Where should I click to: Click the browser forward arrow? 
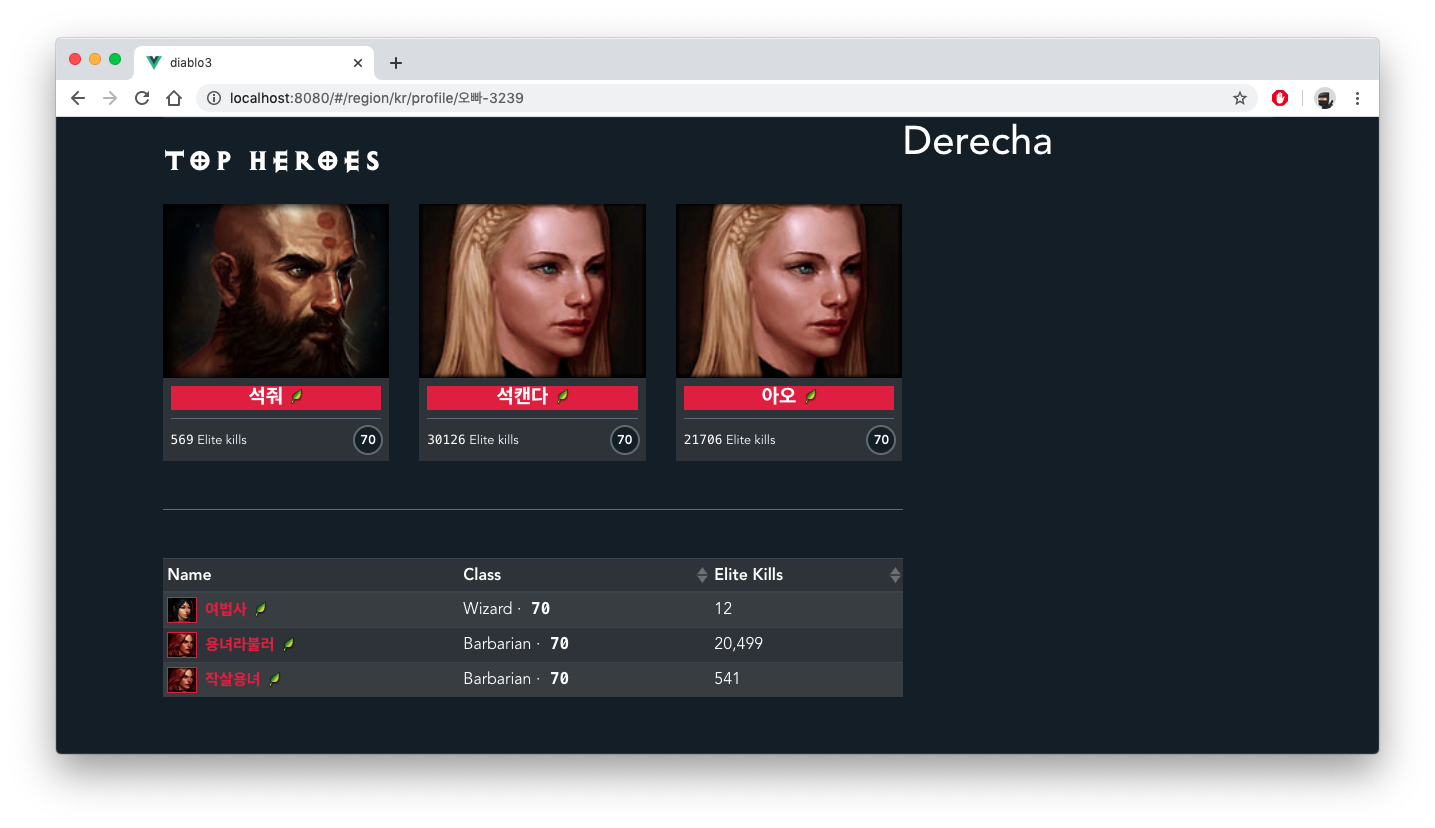tap(110, 98)
